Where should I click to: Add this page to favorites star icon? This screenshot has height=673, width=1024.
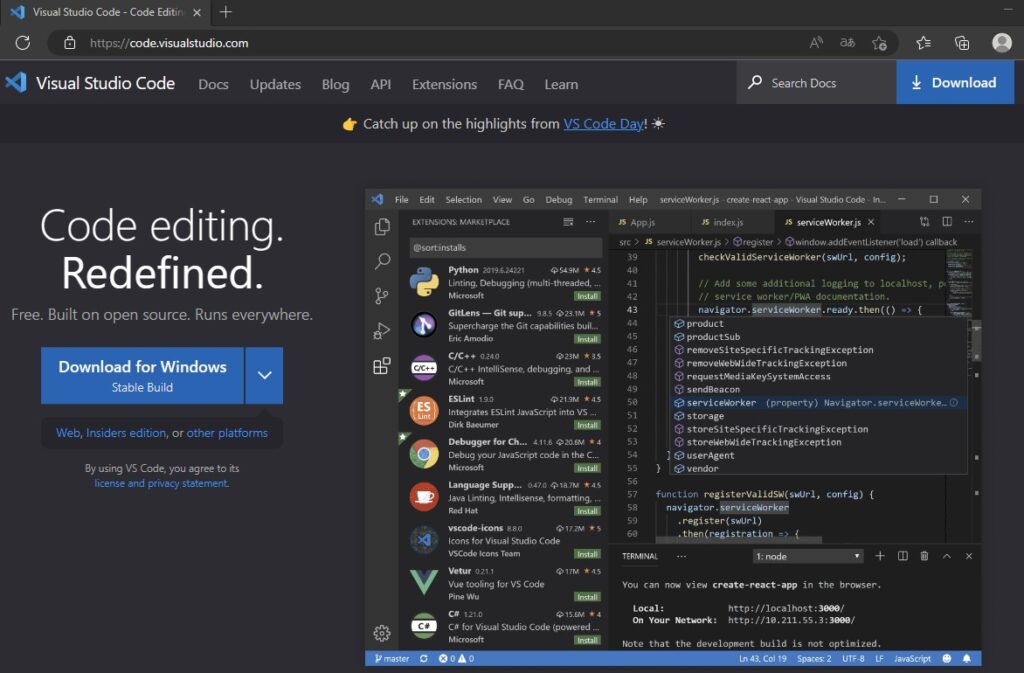coord(879,43)
